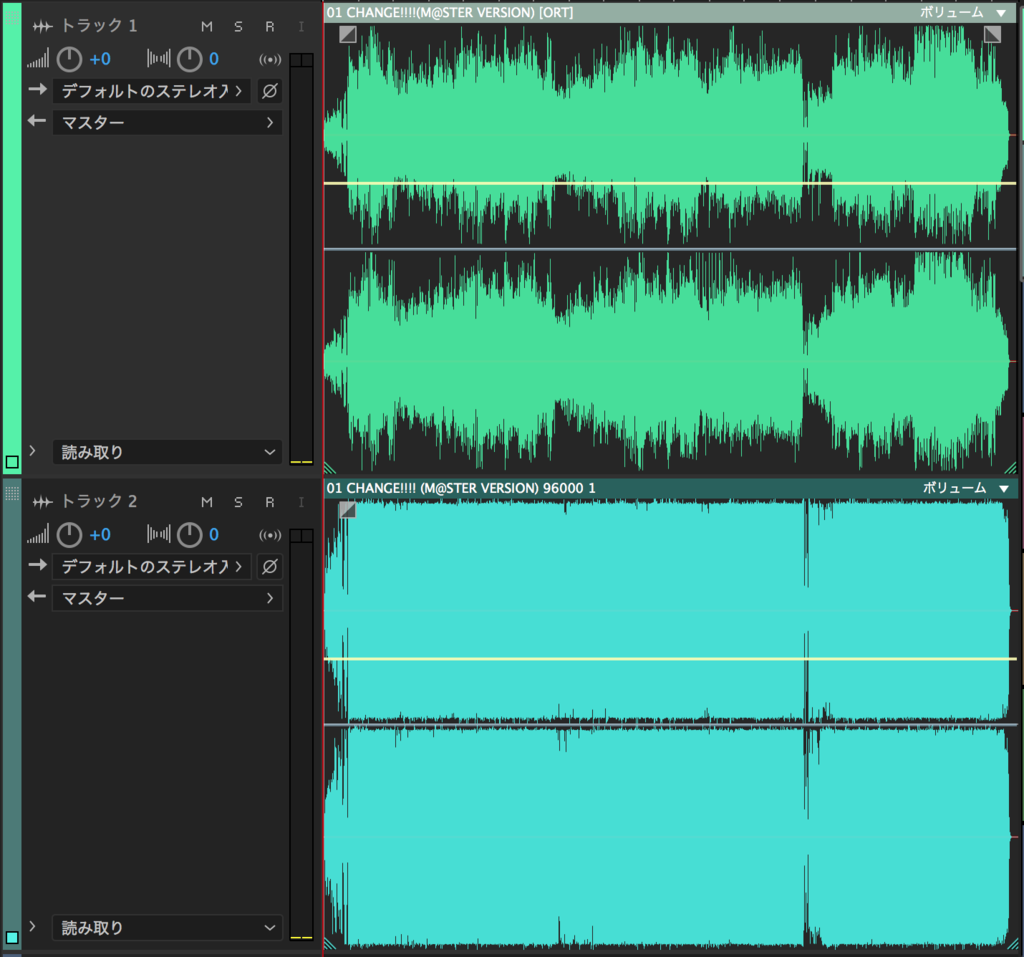
Task: Expand Track 1 automation lanes chevron
Action: point(32,451)
